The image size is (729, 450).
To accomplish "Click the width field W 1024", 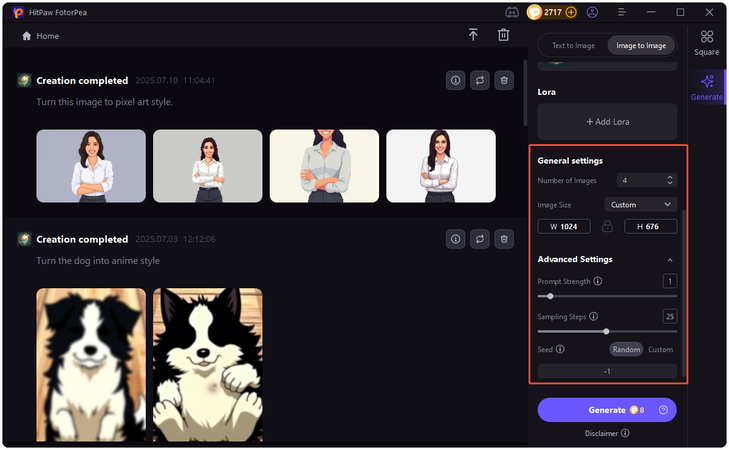I will point(564,226).
